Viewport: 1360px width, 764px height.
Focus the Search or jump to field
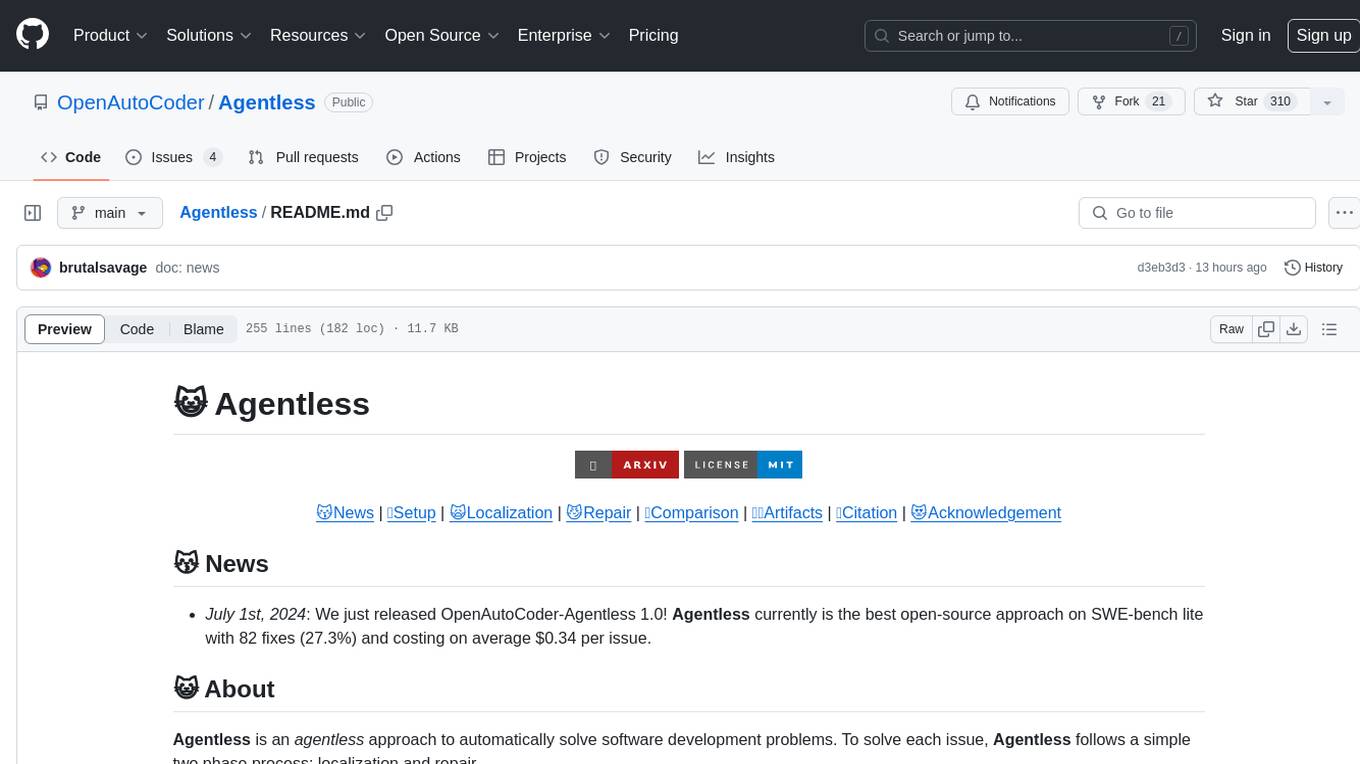coord(1032,36)
